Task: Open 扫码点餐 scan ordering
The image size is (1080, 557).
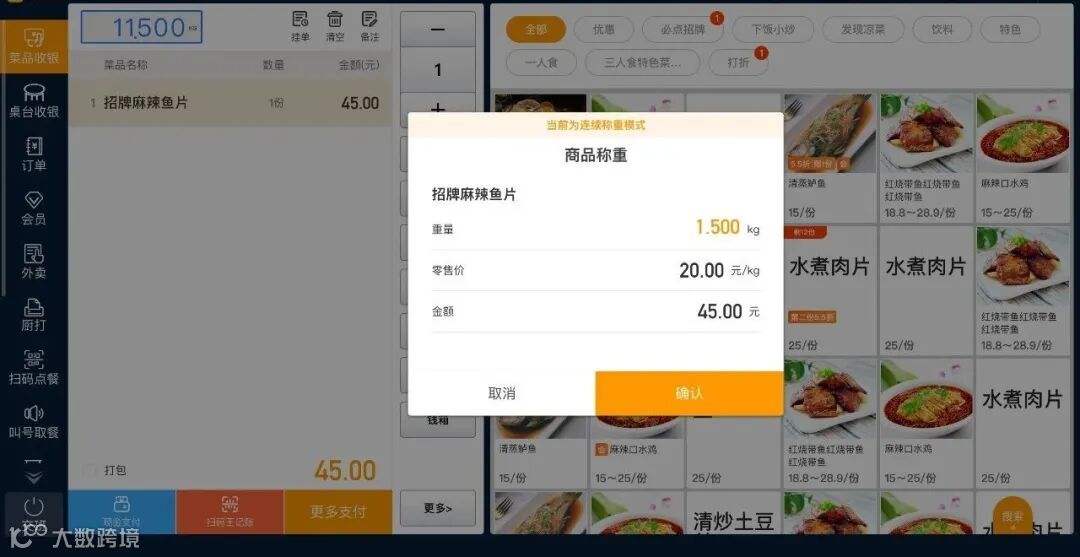Action: point(34,368)
